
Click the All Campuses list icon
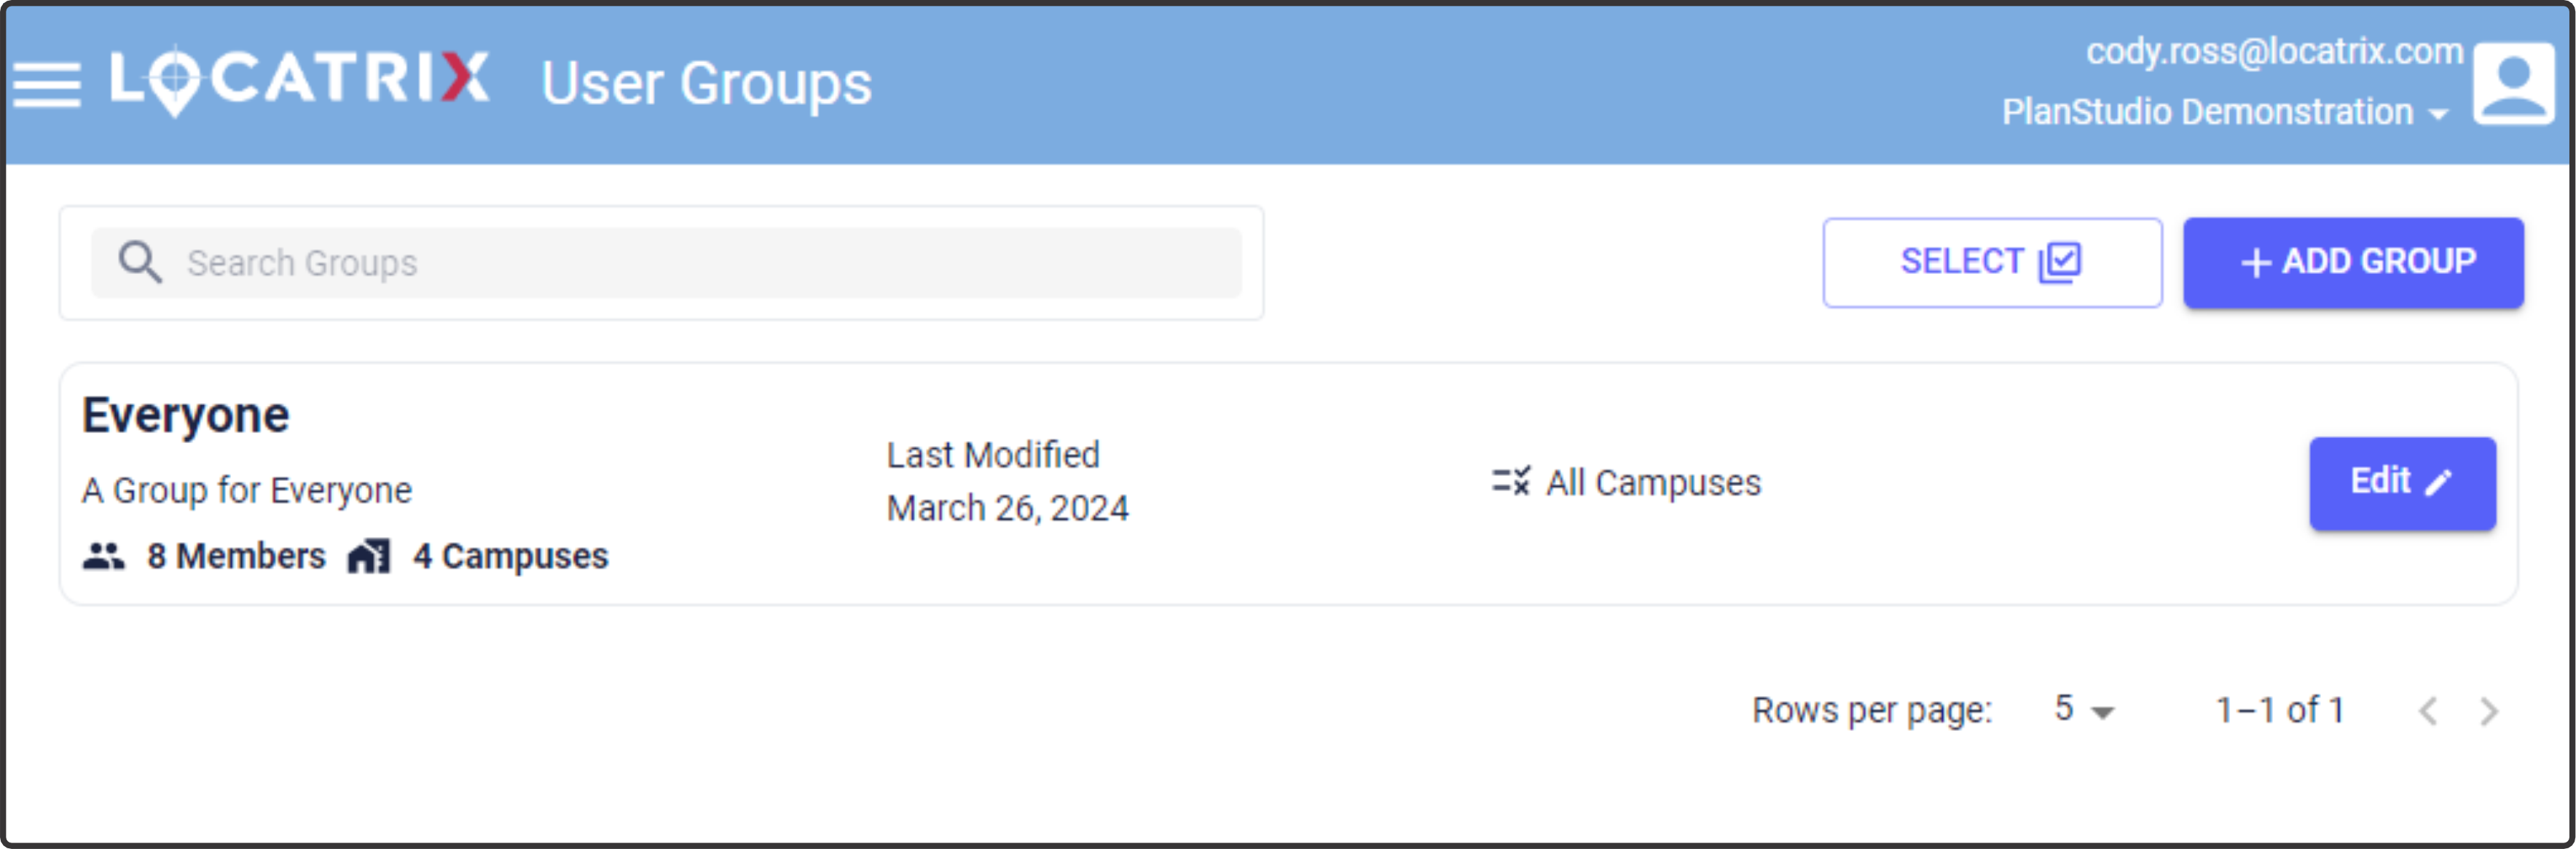(1511, 482)
